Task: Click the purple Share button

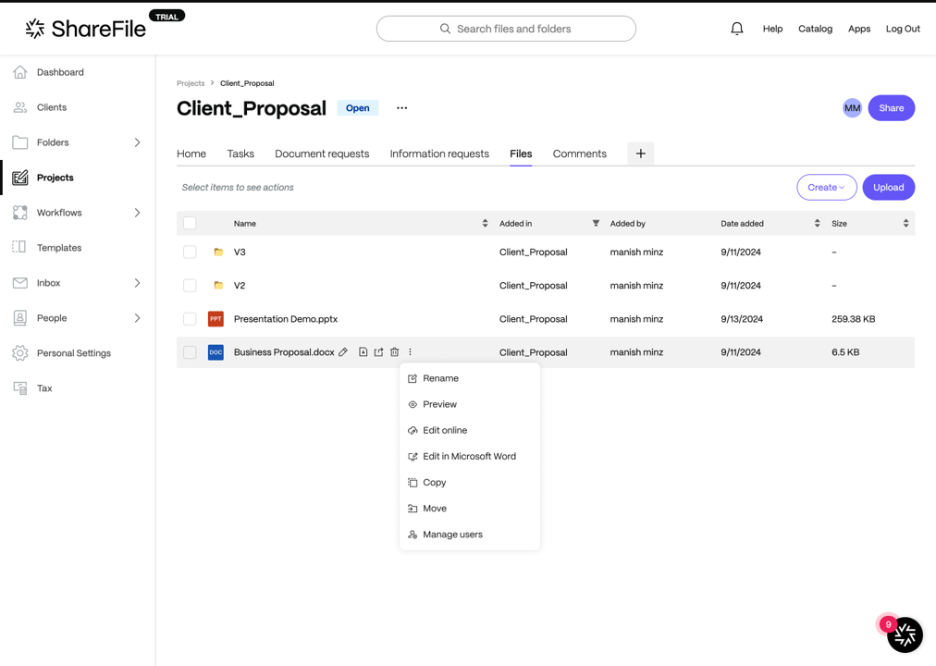Action: pyautogui.click(x=891, y=108)
